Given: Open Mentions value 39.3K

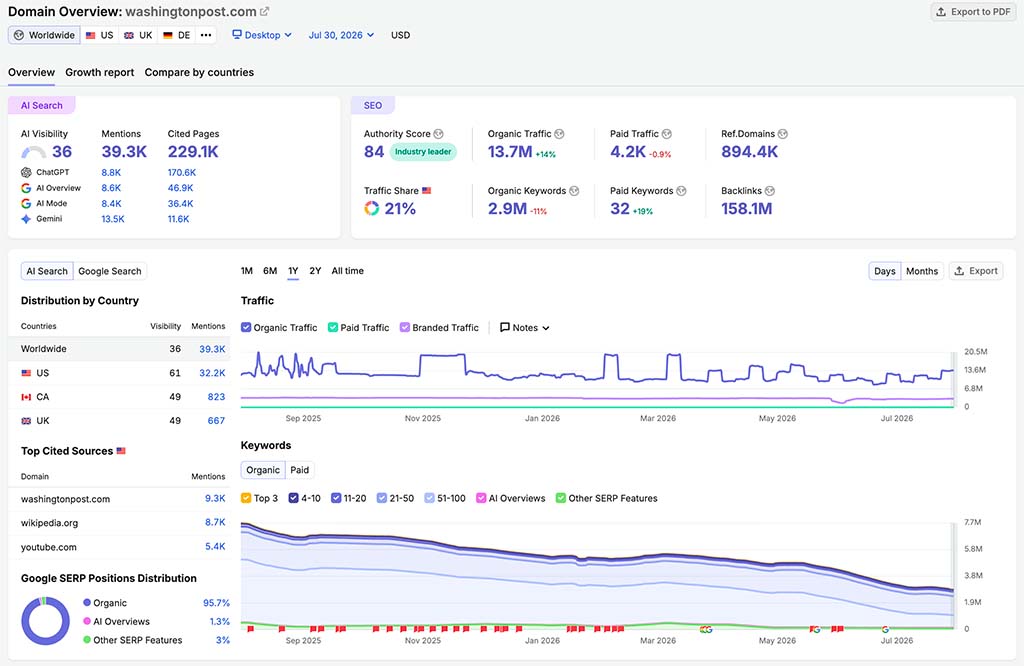Looking at the screenshot, I should pos(124,151).
